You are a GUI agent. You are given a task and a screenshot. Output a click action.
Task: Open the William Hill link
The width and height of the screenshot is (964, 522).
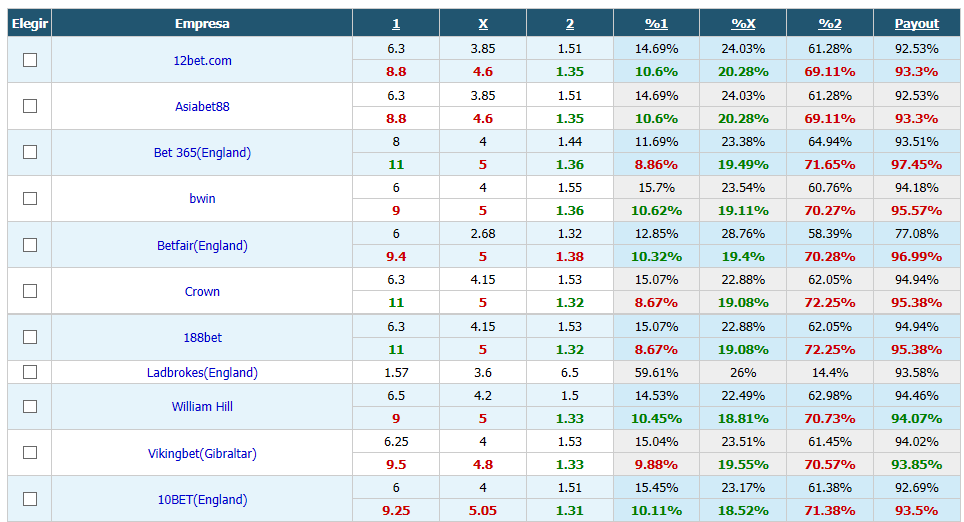click(x=202, y=406)
